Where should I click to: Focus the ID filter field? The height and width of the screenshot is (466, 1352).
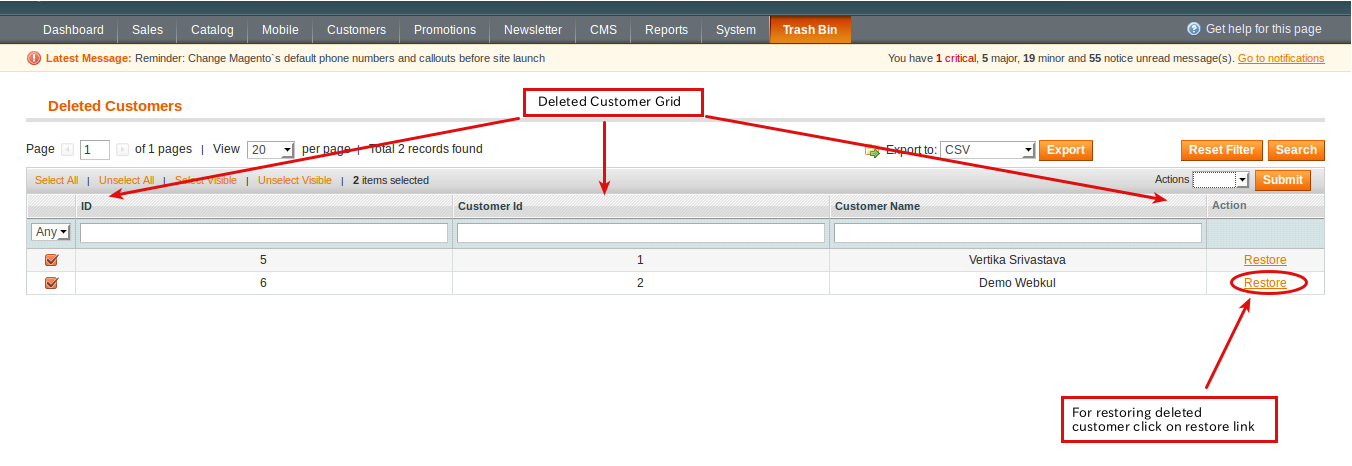264,233
